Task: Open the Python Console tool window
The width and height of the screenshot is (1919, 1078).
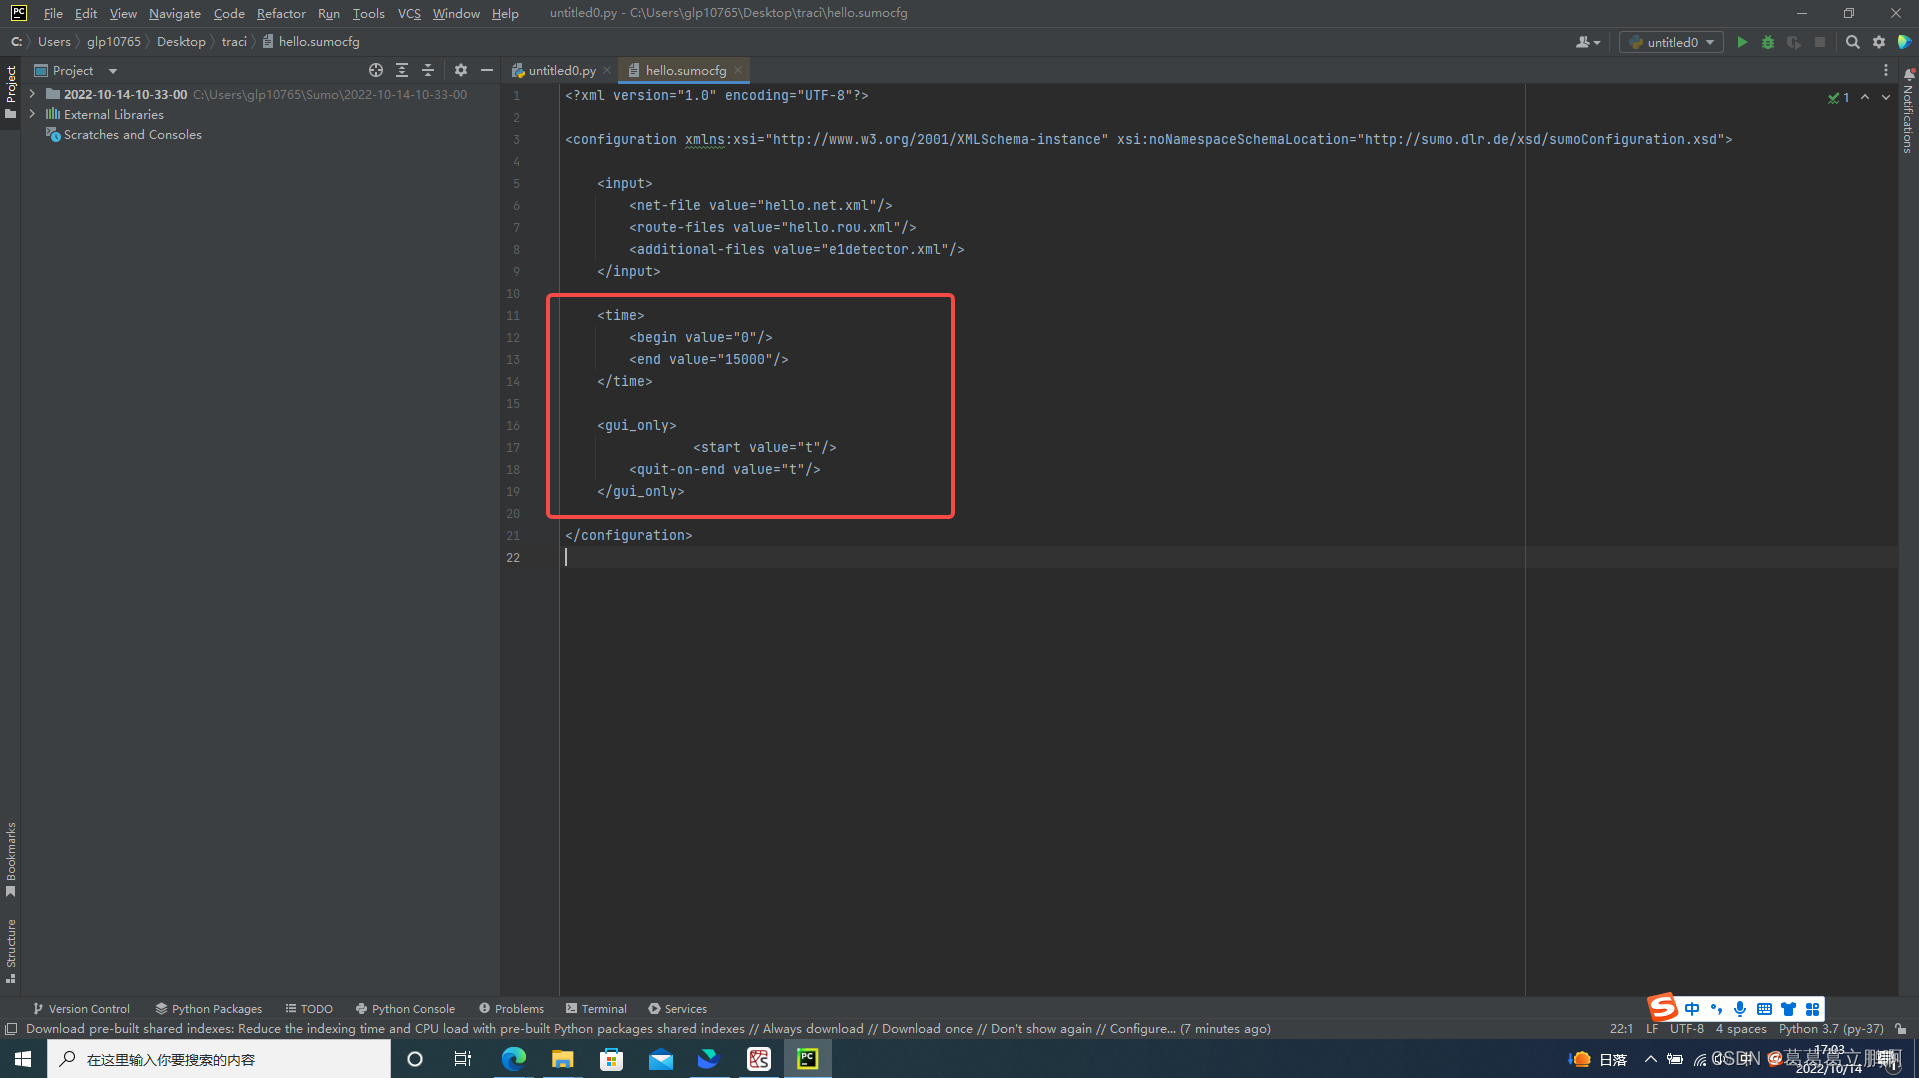Action: (405, 1009)
